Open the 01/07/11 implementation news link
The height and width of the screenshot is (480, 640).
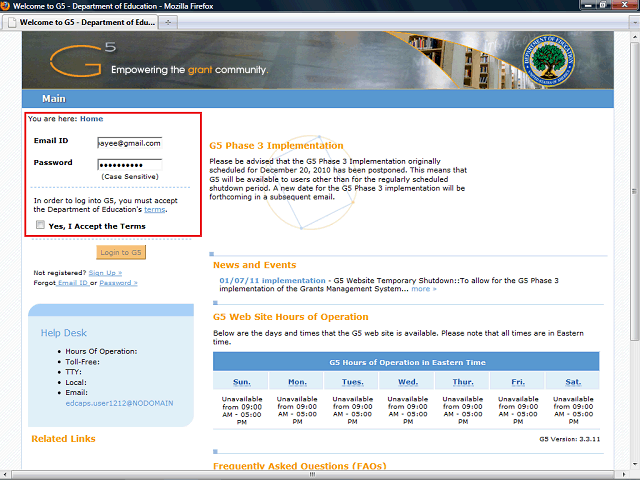coord(272,280)
